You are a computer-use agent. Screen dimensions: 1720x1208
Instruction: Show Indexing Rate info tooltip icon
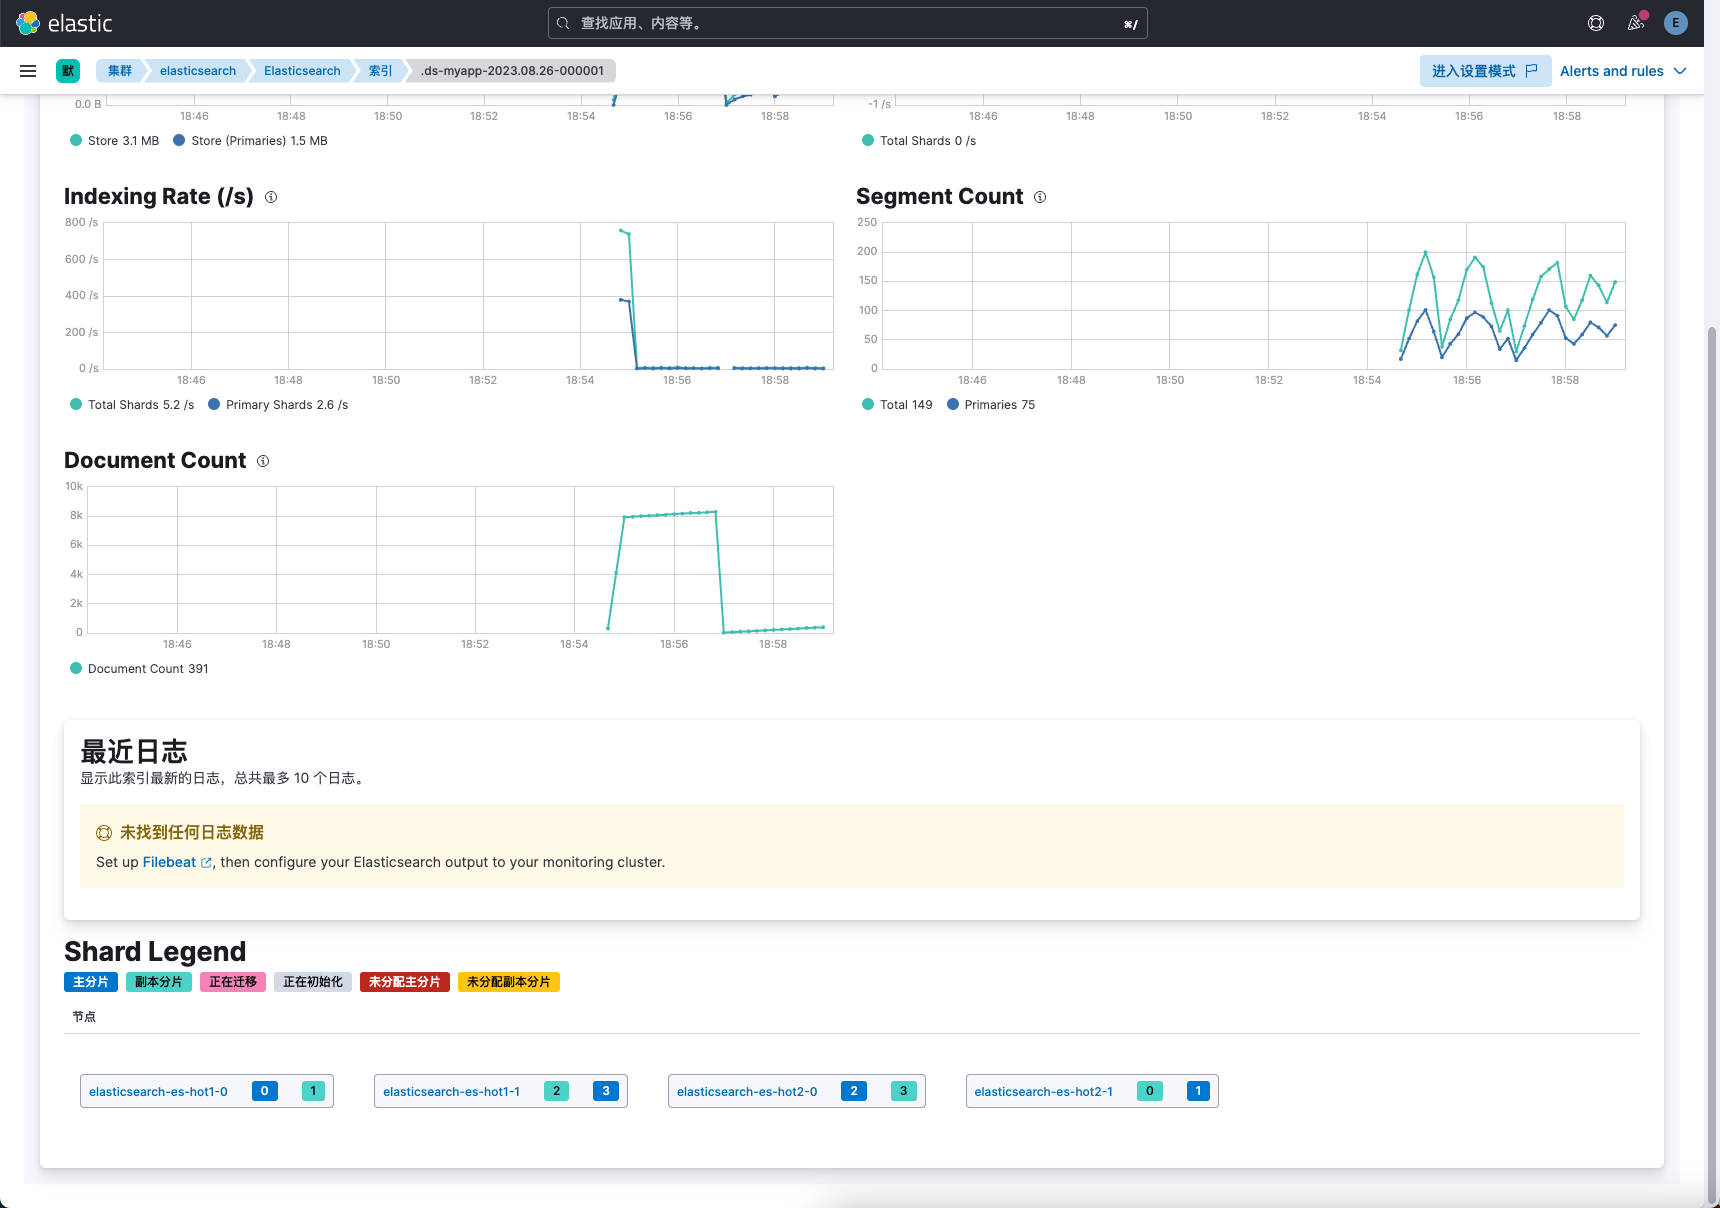click(x=271, y=197)
